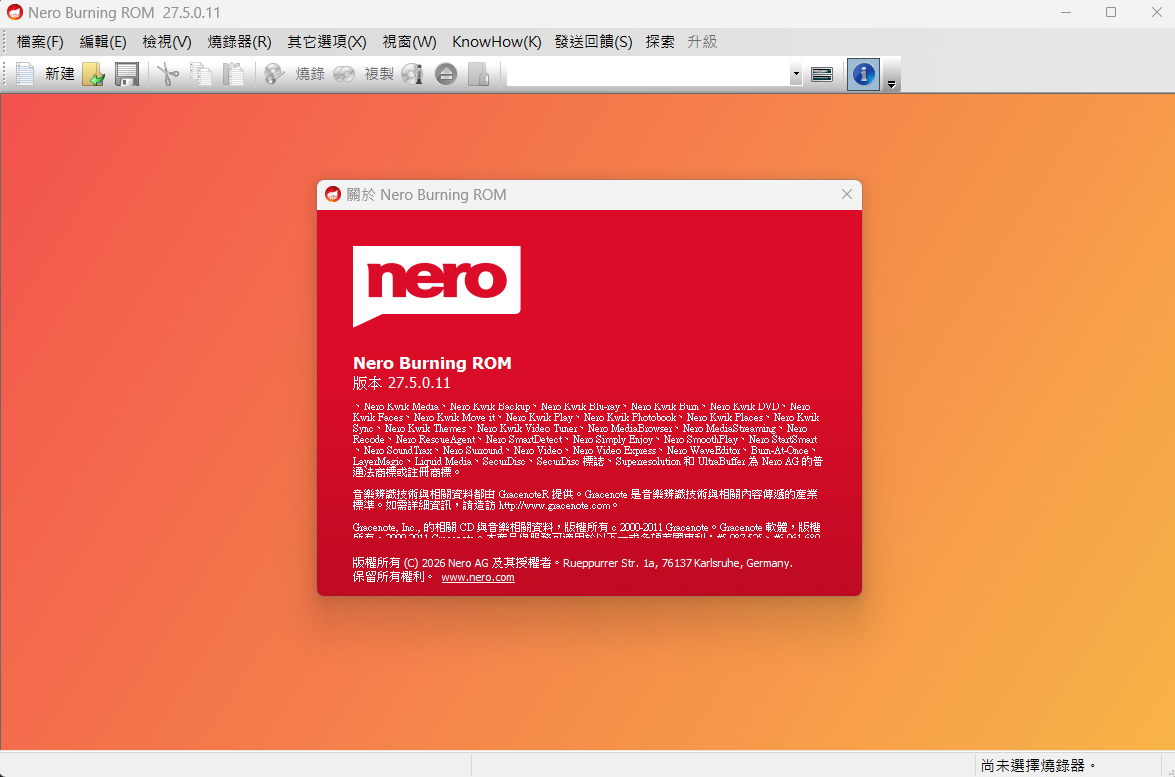Close the 關於 Nero Burning ROM dialog
Viewport: 1175px width, 777px height.
click(847, 194)
